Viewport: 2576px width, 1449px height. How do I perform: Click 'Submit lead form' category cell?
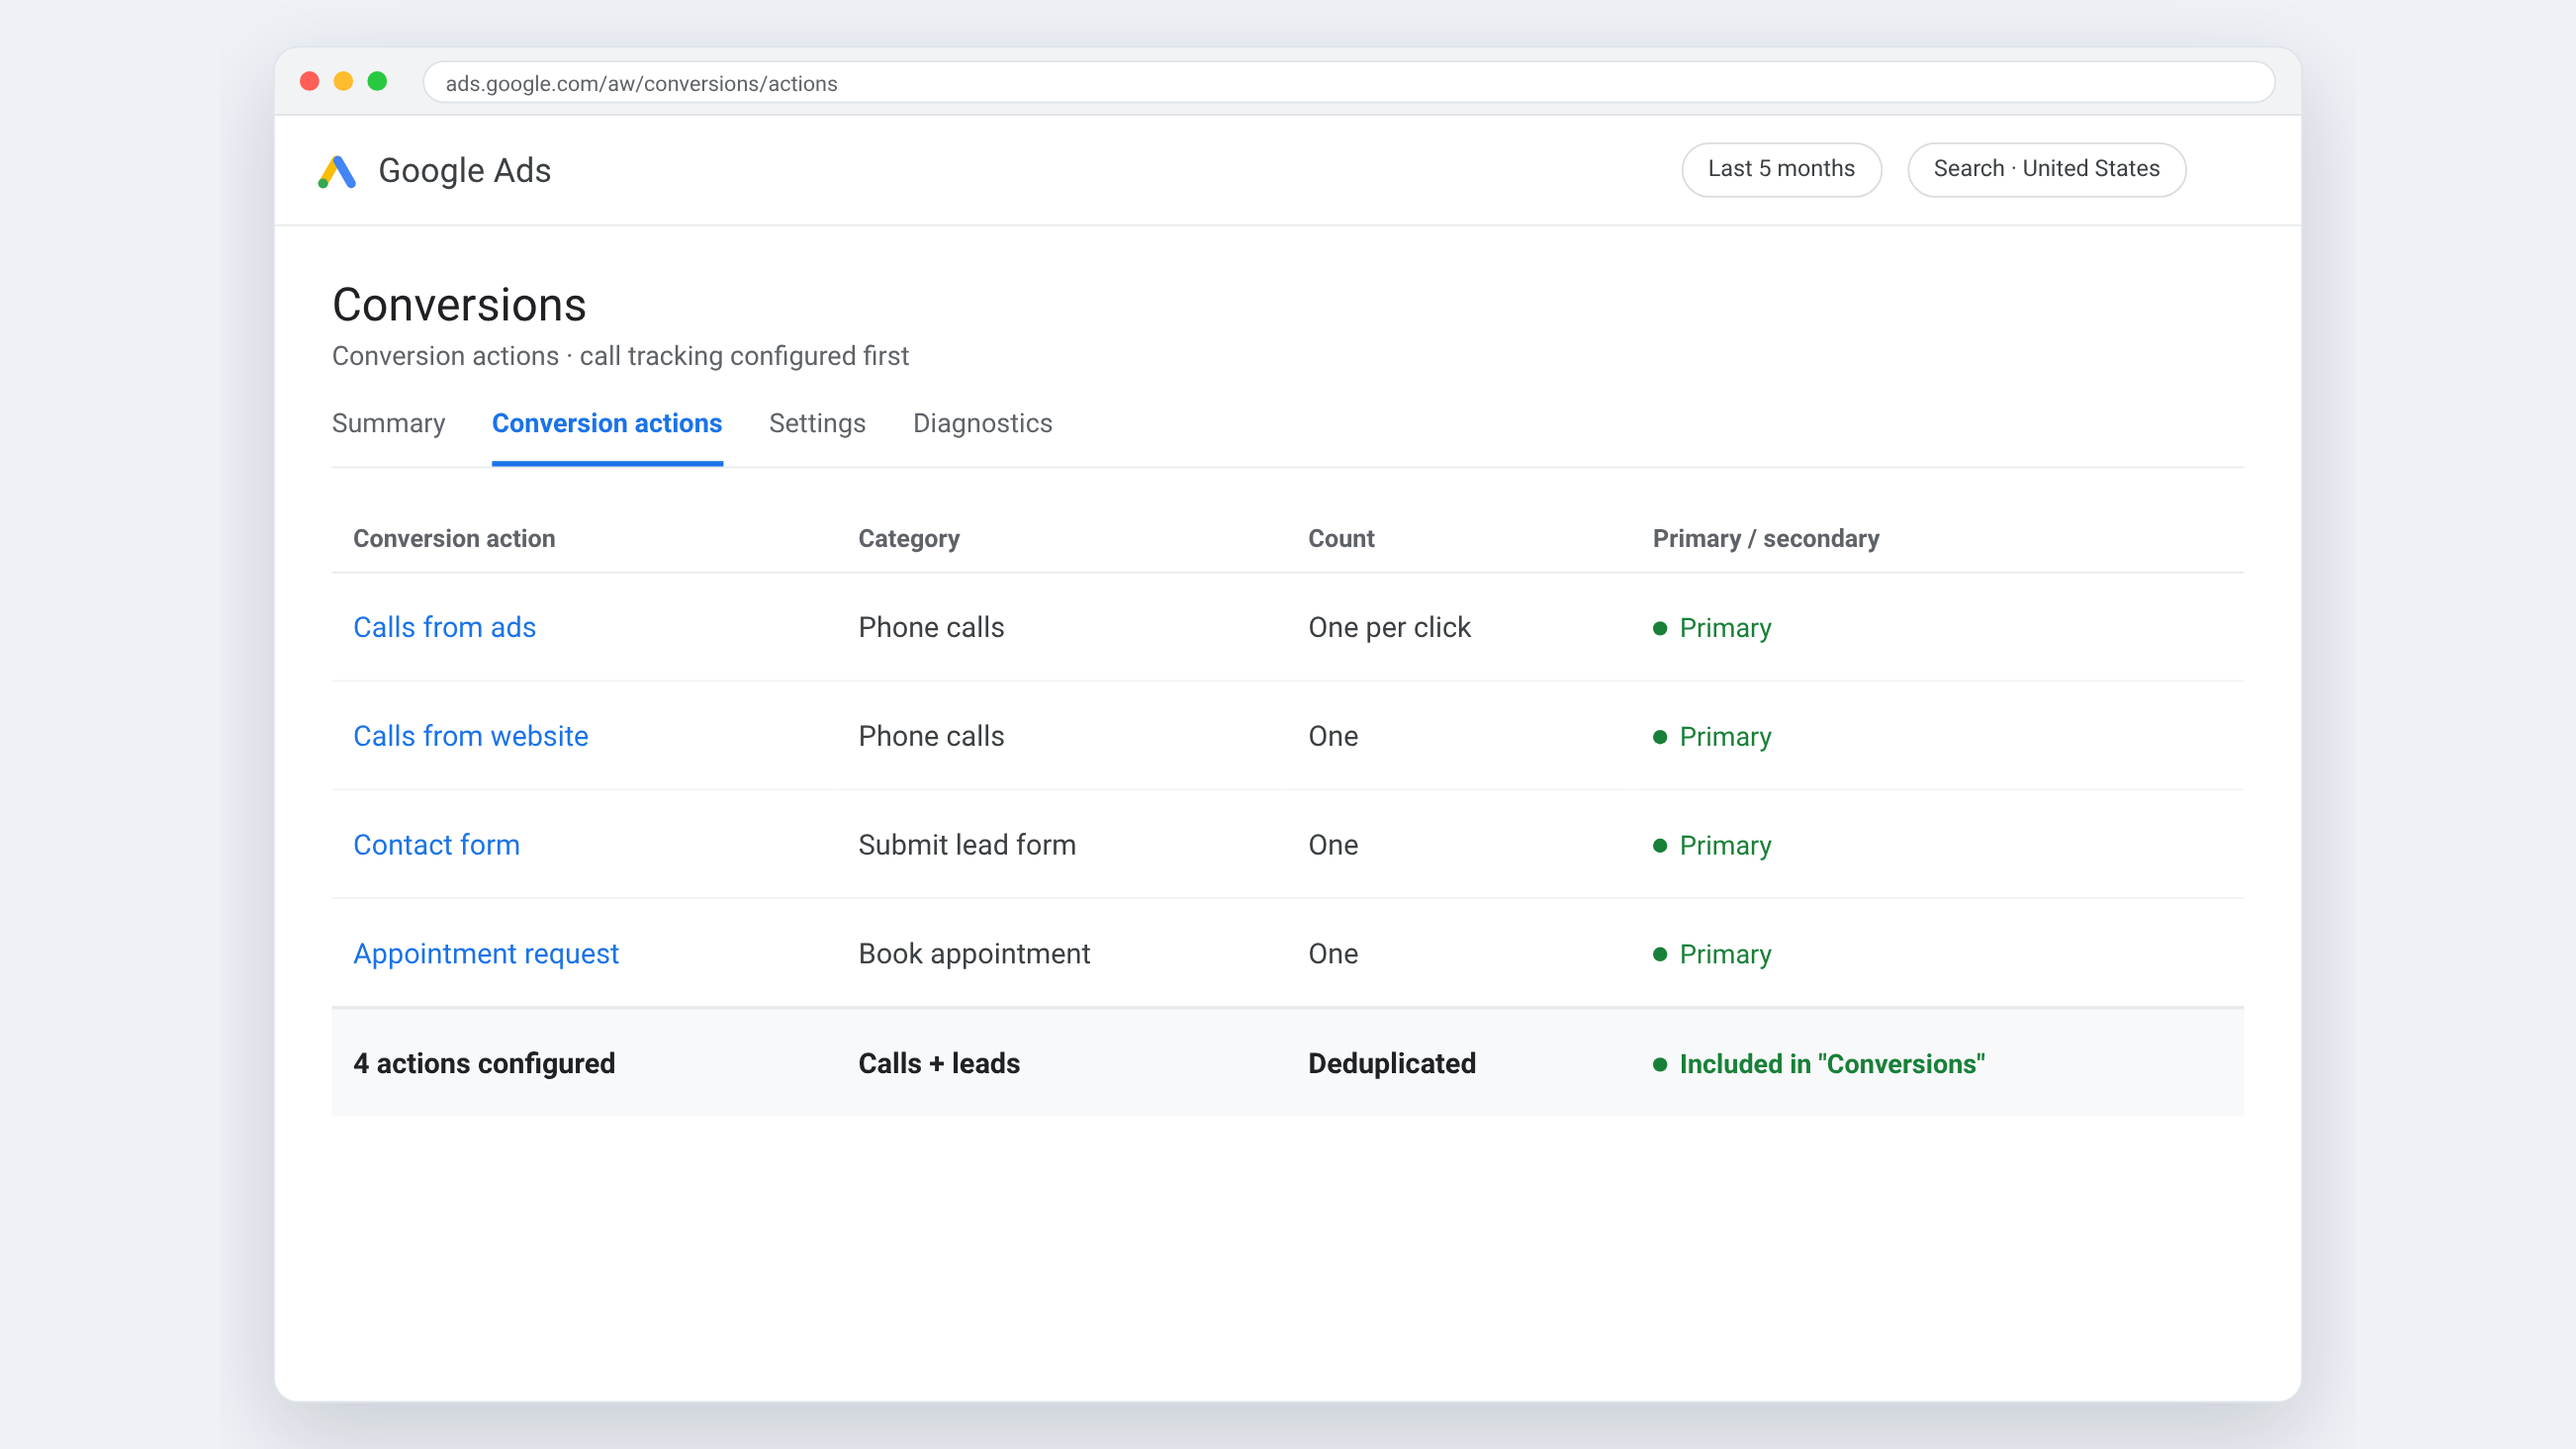[967, 845]
